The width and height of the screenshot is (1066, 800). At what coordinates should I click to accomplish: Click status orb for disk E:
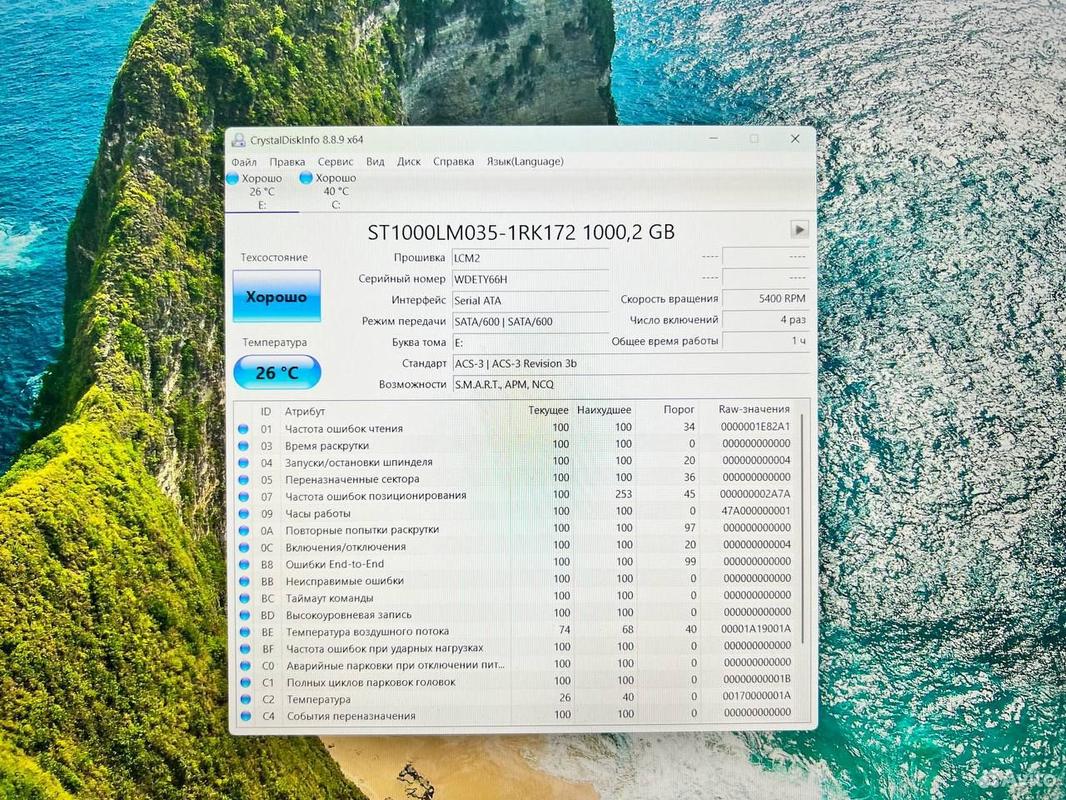point(233,178)
